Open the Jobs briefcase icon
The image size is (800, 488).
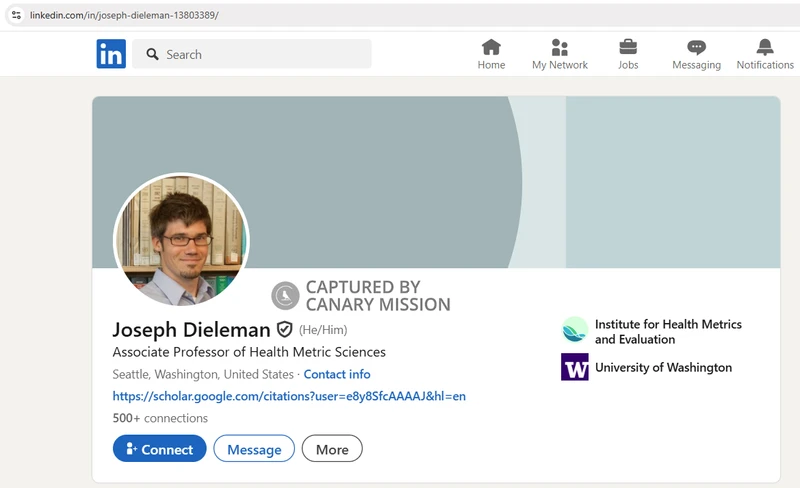point(628,47)
